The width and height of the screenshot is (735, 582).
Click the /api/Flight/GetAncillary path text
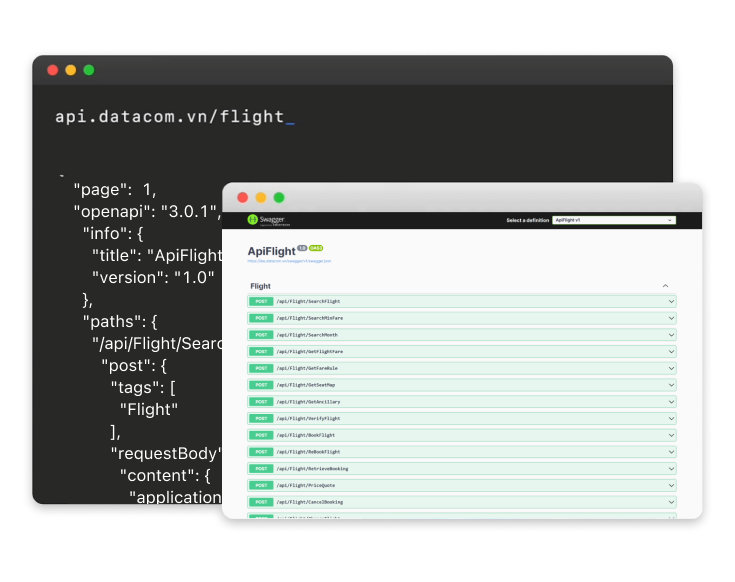pos(308,402)
